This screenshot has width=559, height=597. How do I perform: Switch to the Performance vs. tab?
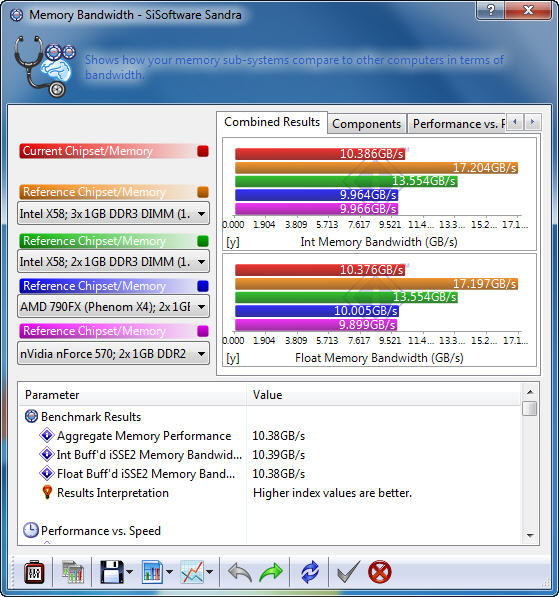tap(457, 124)
